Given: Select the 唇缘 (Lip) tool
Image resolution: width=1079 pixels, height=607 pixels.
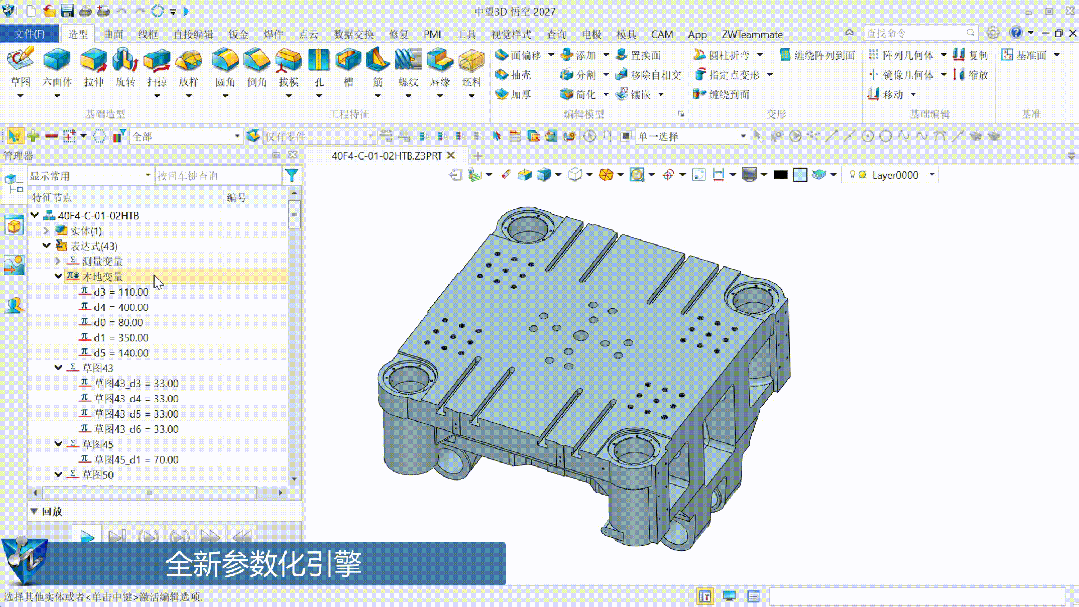Looking at the screenshot, I should pos(440,67).
